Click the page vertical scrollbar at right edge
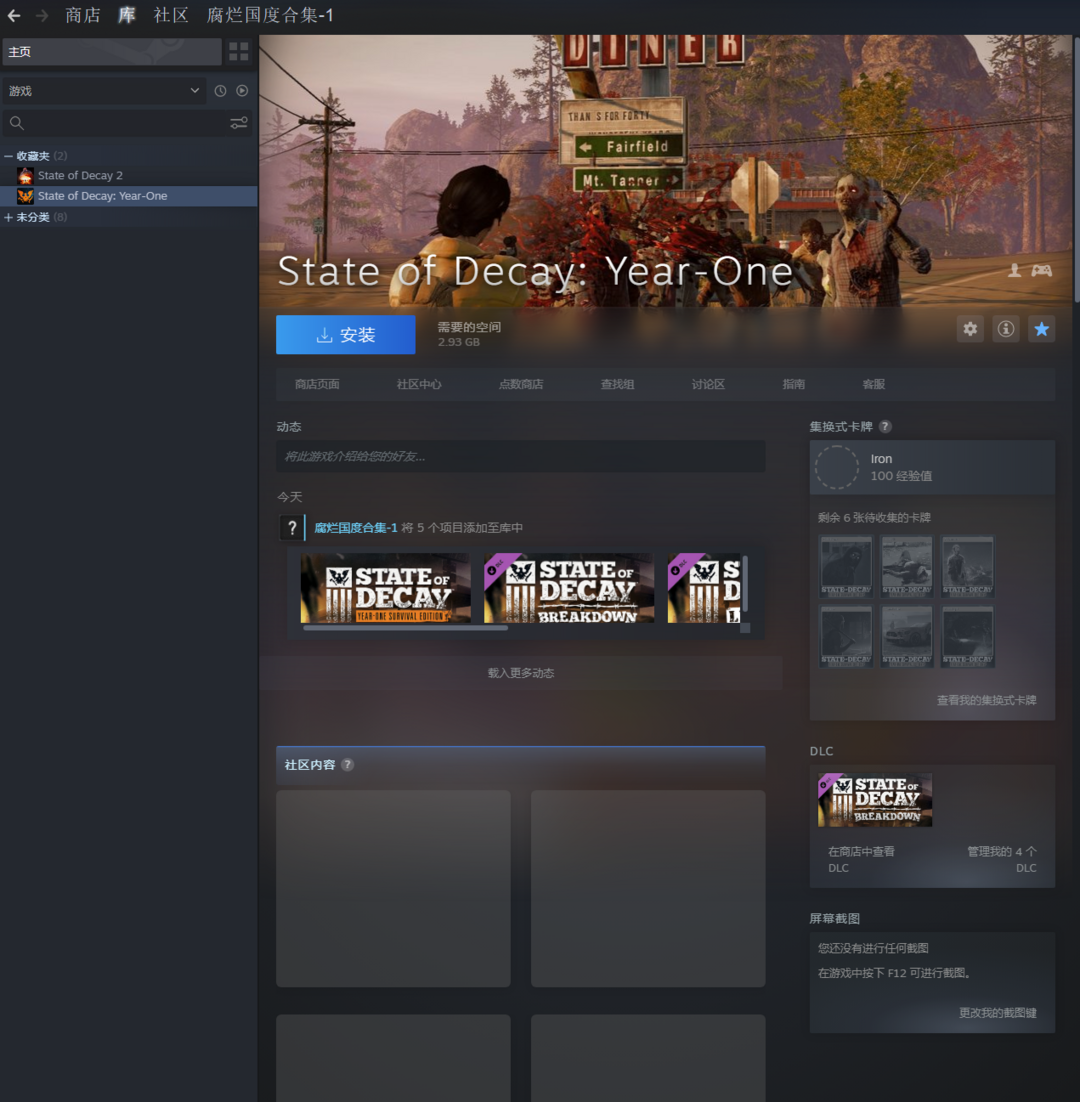The image size is (1080, 1102). tap(1076, 169)
